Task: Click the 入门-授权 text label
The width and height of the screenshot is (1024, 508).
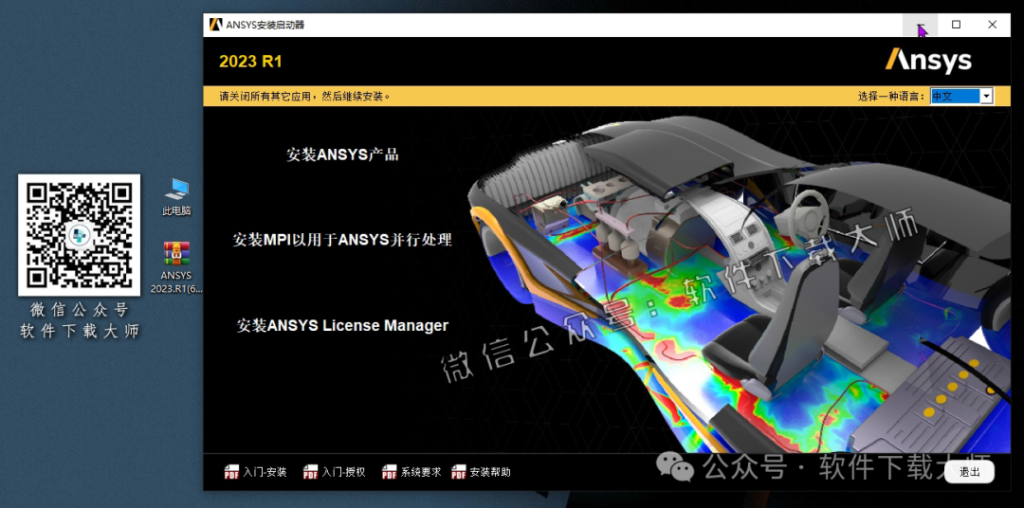Action: [344, 472]
